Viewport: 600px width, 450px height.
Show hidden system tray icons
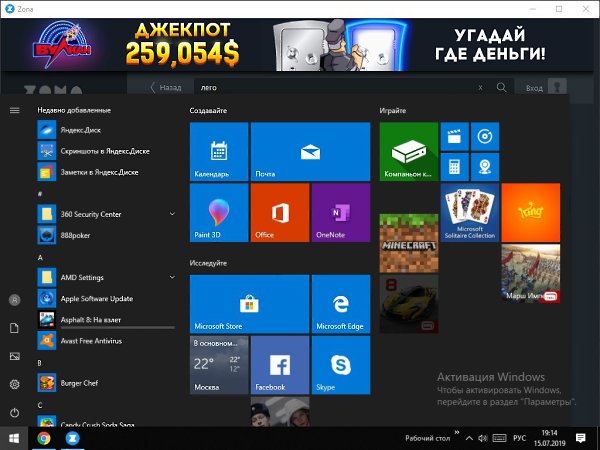pyautogui.click(x=469, y=438)
